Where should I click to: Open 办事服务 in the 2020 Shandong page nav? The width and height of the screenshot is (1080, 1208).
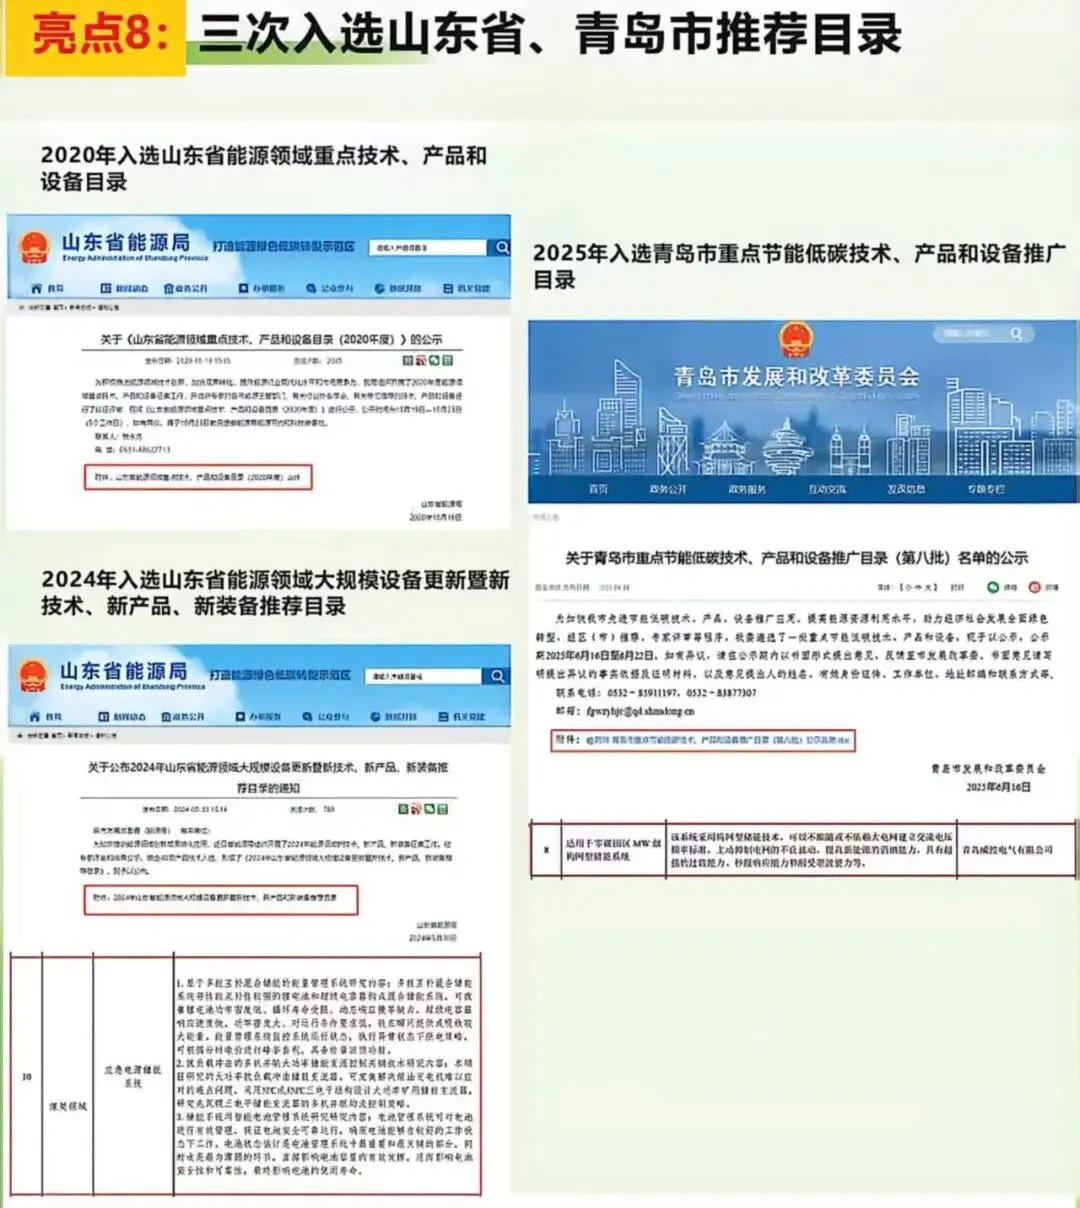click(x=261, y=288)
